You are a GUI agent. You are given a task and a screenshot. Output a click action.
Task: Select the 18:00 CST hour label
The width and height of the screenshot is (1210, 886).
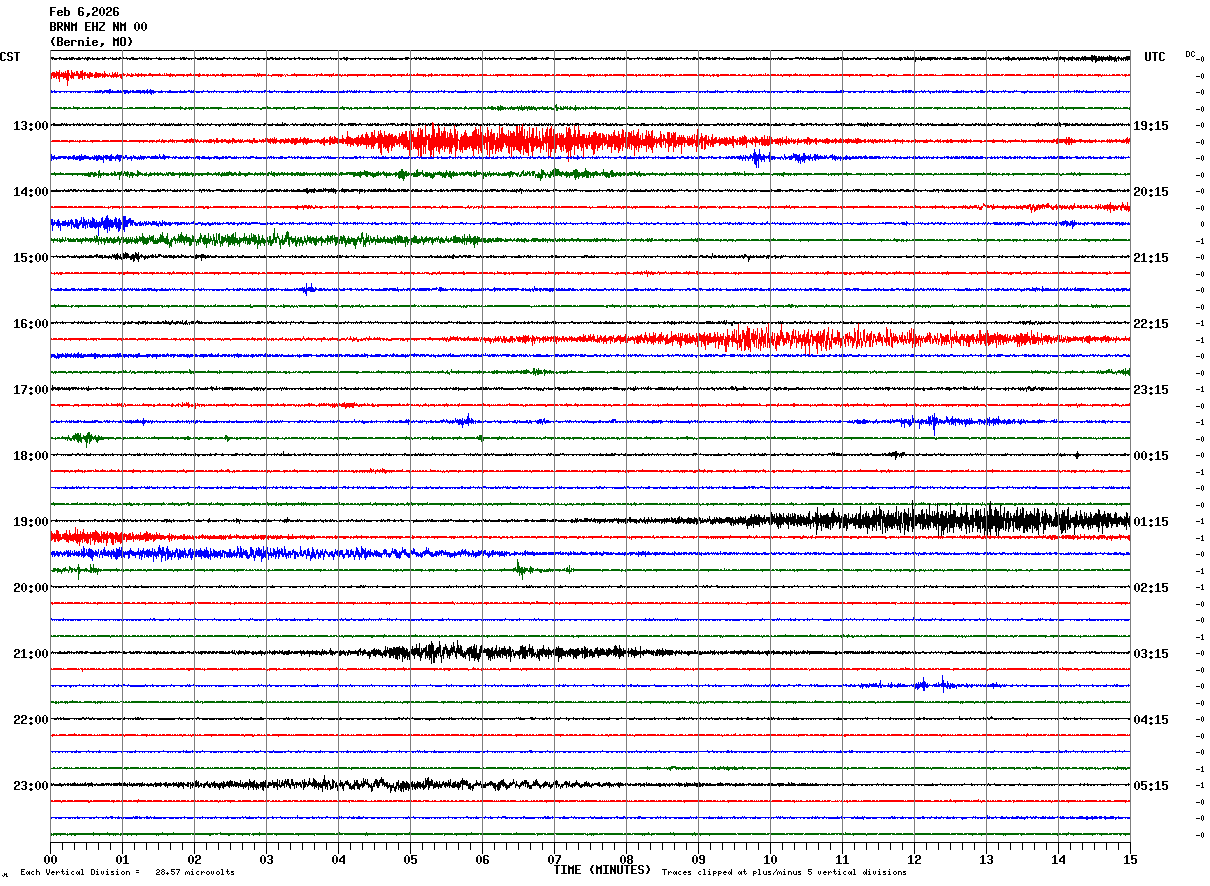click(31, 456)
